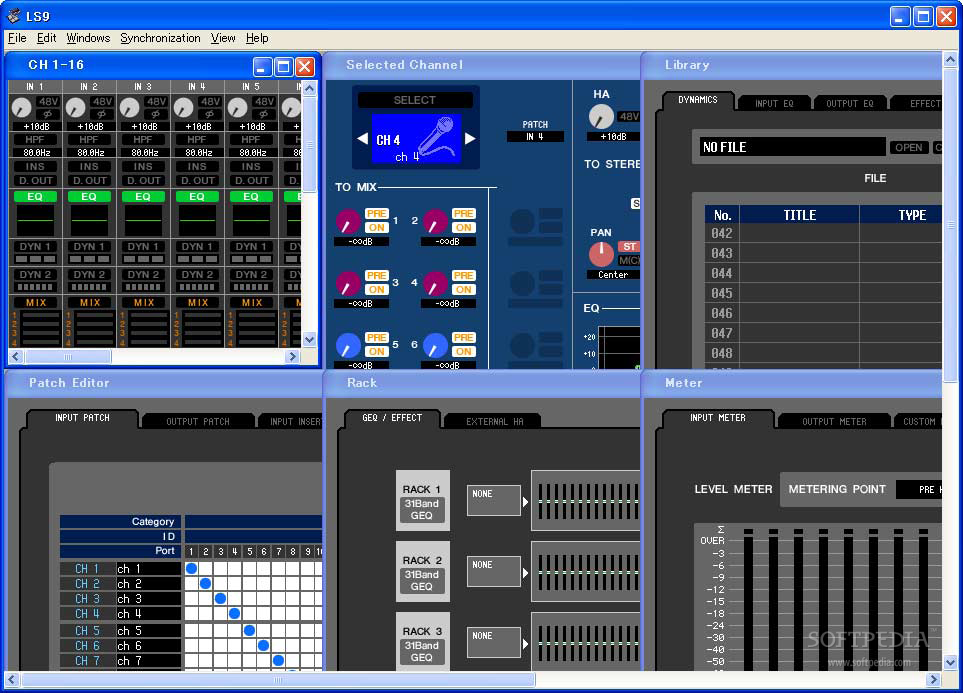Viewport: 963px width, 693px height.
Task: Switch to INPUT EQ library tab
Action: 774,104
